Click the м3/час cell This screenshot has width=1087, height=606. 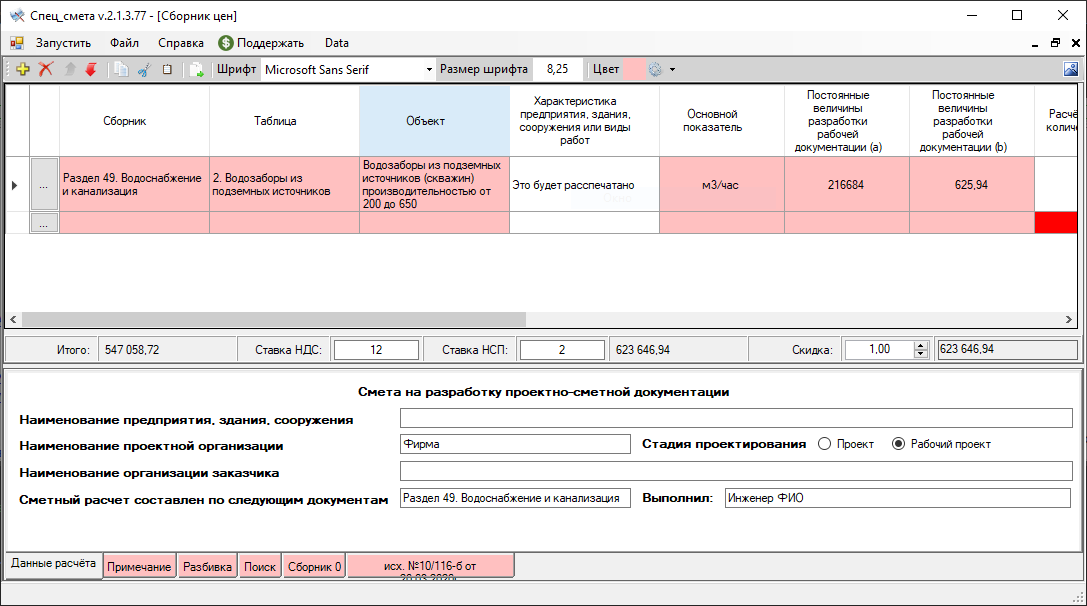point(722,185)
